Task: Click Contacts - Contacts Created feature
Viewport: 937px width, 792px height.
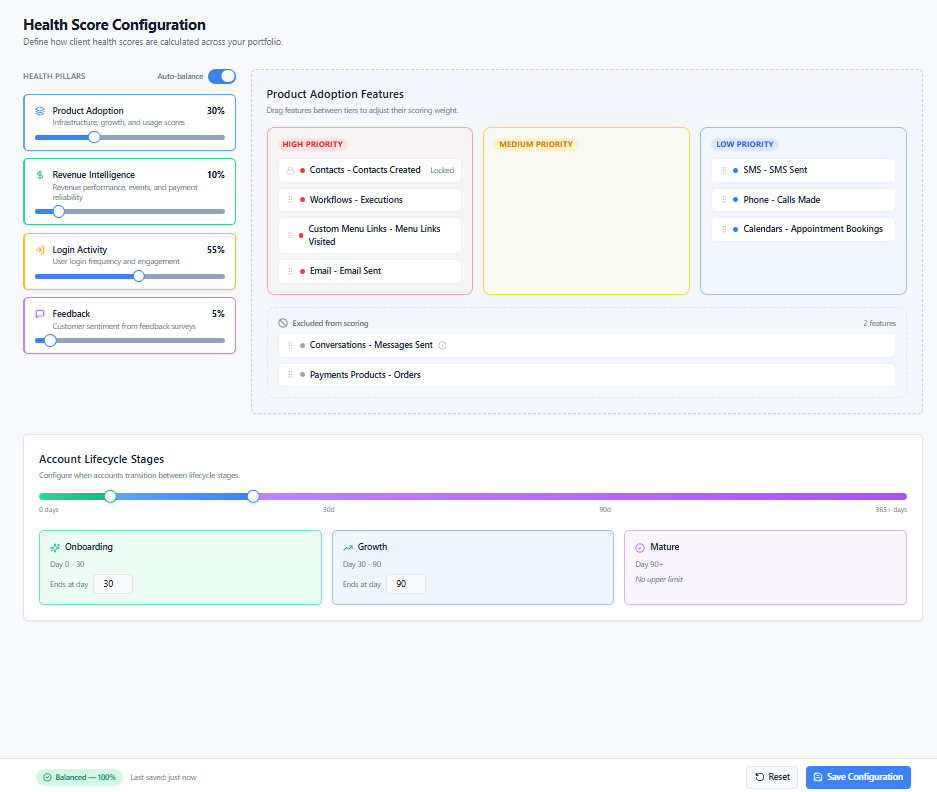Action: point(370,170)
